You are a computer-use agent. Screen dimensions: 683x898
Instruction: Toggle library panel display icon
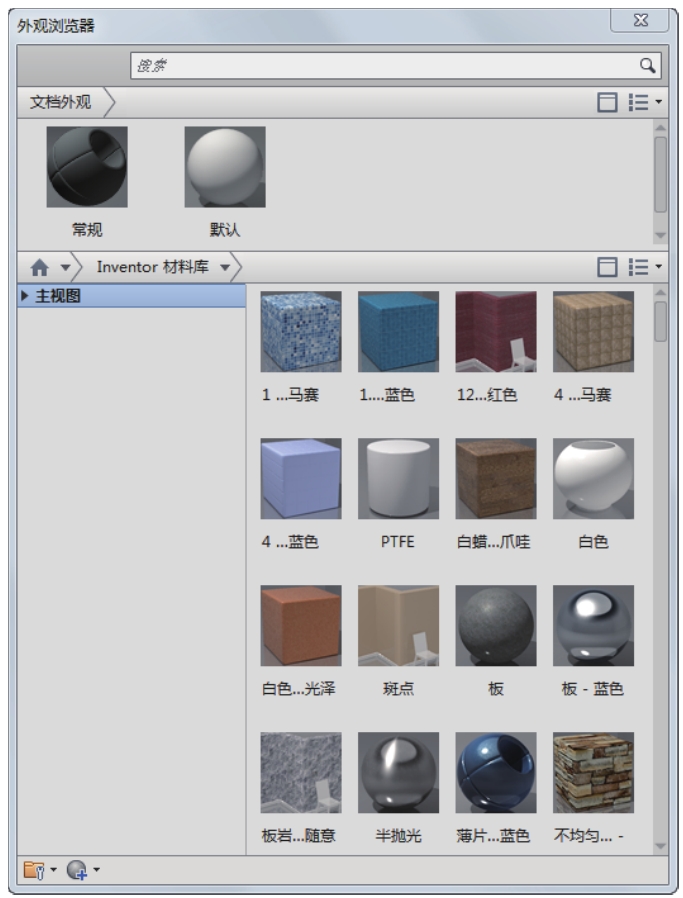pyautogui.click(x=607, y=267)
